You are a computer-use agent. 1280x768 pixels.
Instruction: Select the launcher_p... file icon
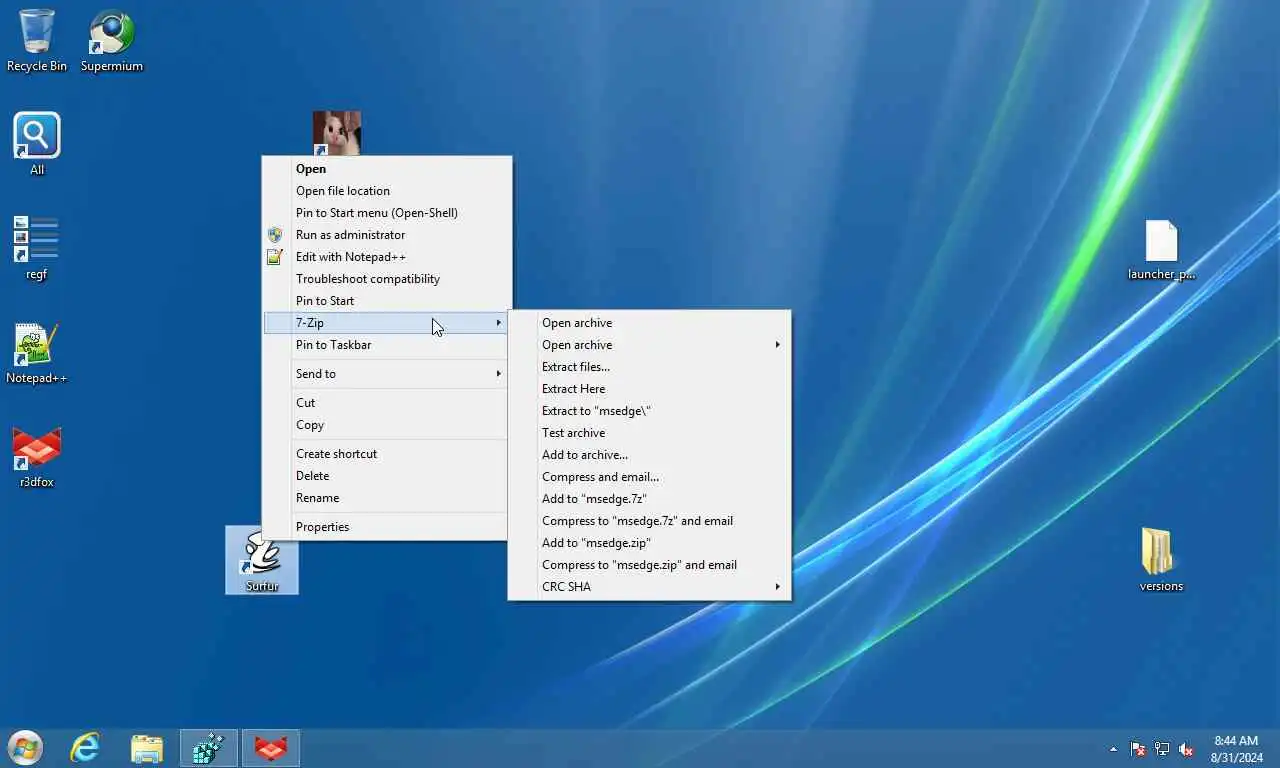(1161, 250)
